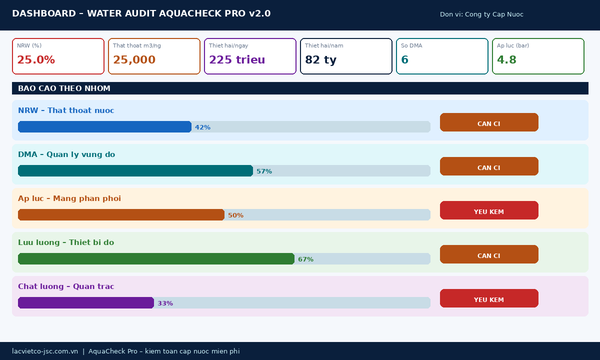The image size is (600, 360).
Task: Open the lacvietco-jsc.com.vn footer link
Action: click(45, 351)
